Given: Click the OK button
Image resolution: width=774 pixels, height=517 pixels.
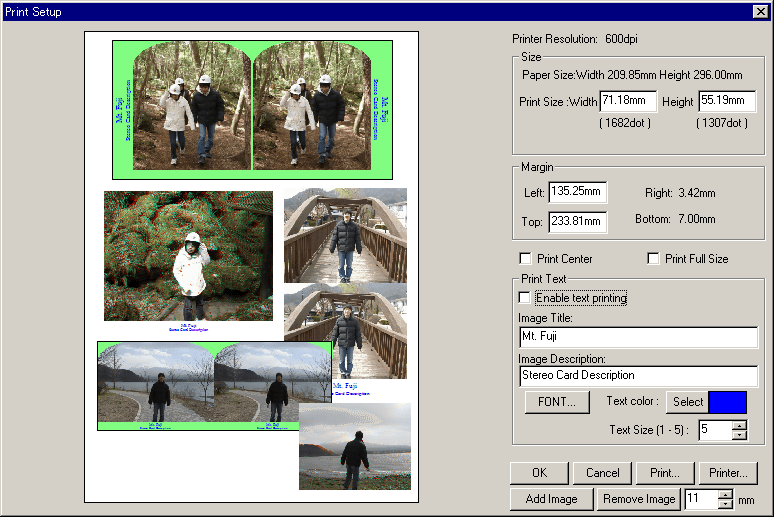Looking at the screenshot, I should pos(538,473).
